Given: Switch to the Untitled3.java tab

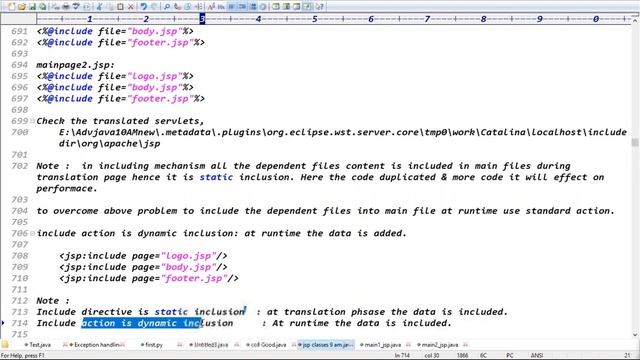Looking at the screenshot, I should pyautogui.click(x=209, y=345).
